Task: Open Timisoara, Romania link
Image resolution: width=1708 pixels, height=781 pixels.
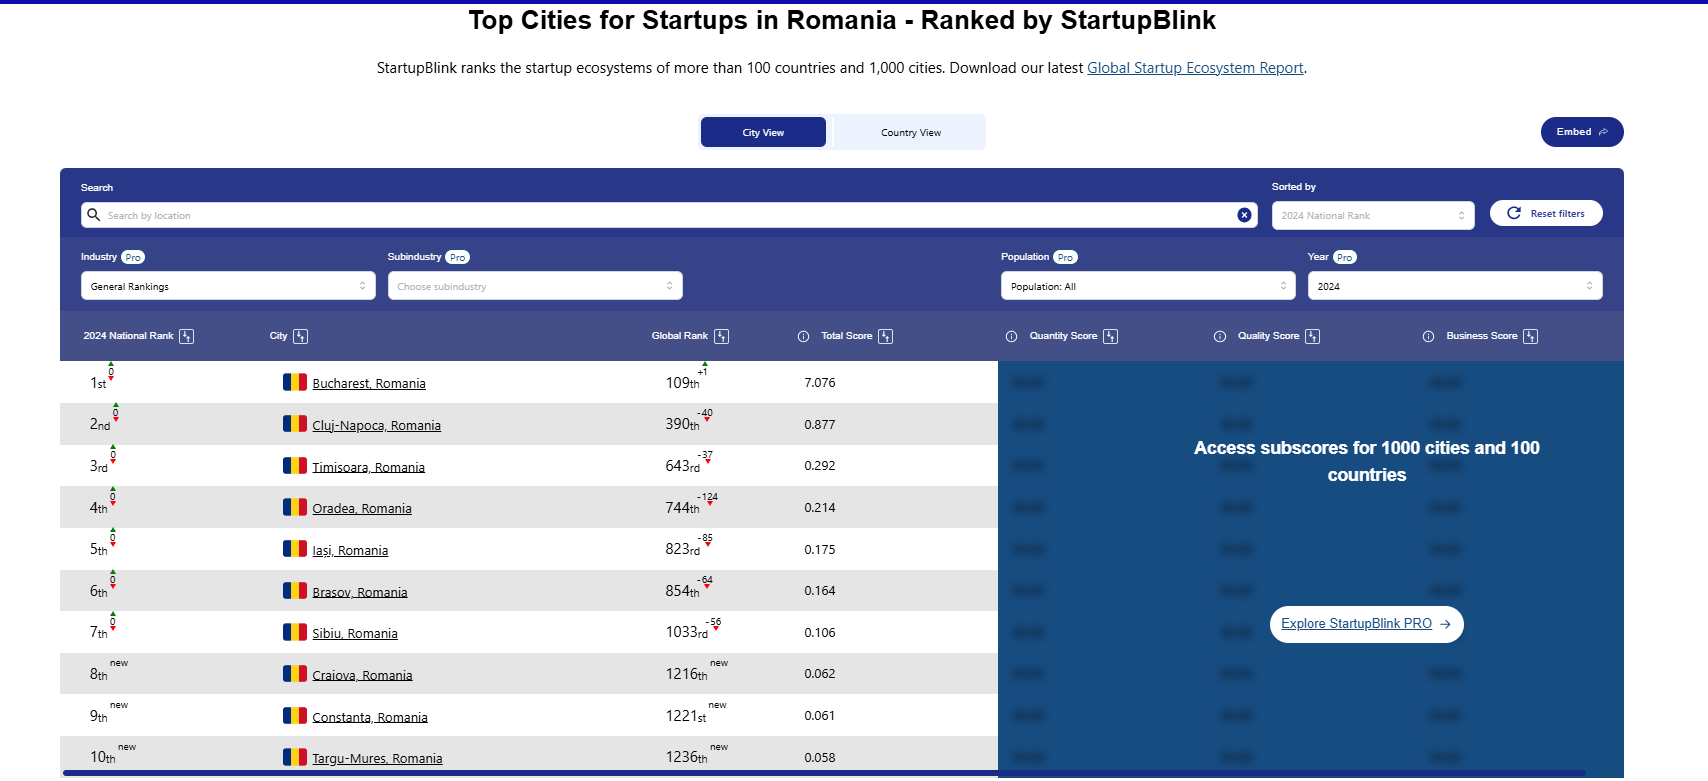Action: point(368,468)
